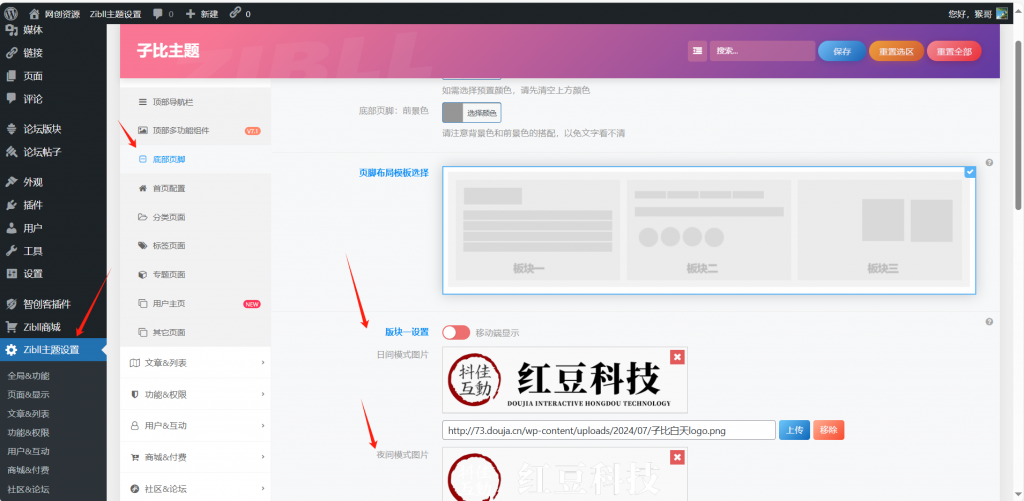Open the 分类页面 settings tab
This screenshot has width=1024, height=501.
point(195,217)
